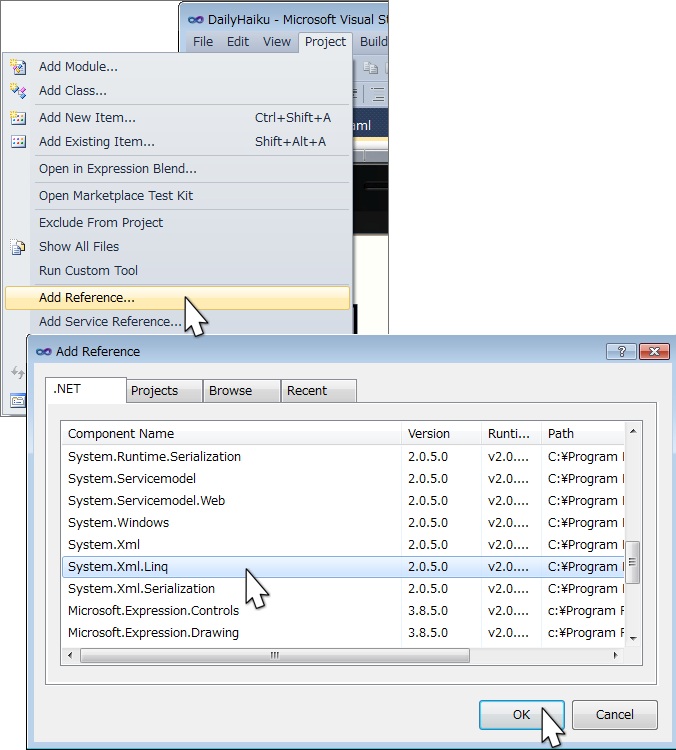The width and height of the screenshot is (676, 750).
Task: Select Microsoft.Expression.Drawing component
Action: coord(343,633)
